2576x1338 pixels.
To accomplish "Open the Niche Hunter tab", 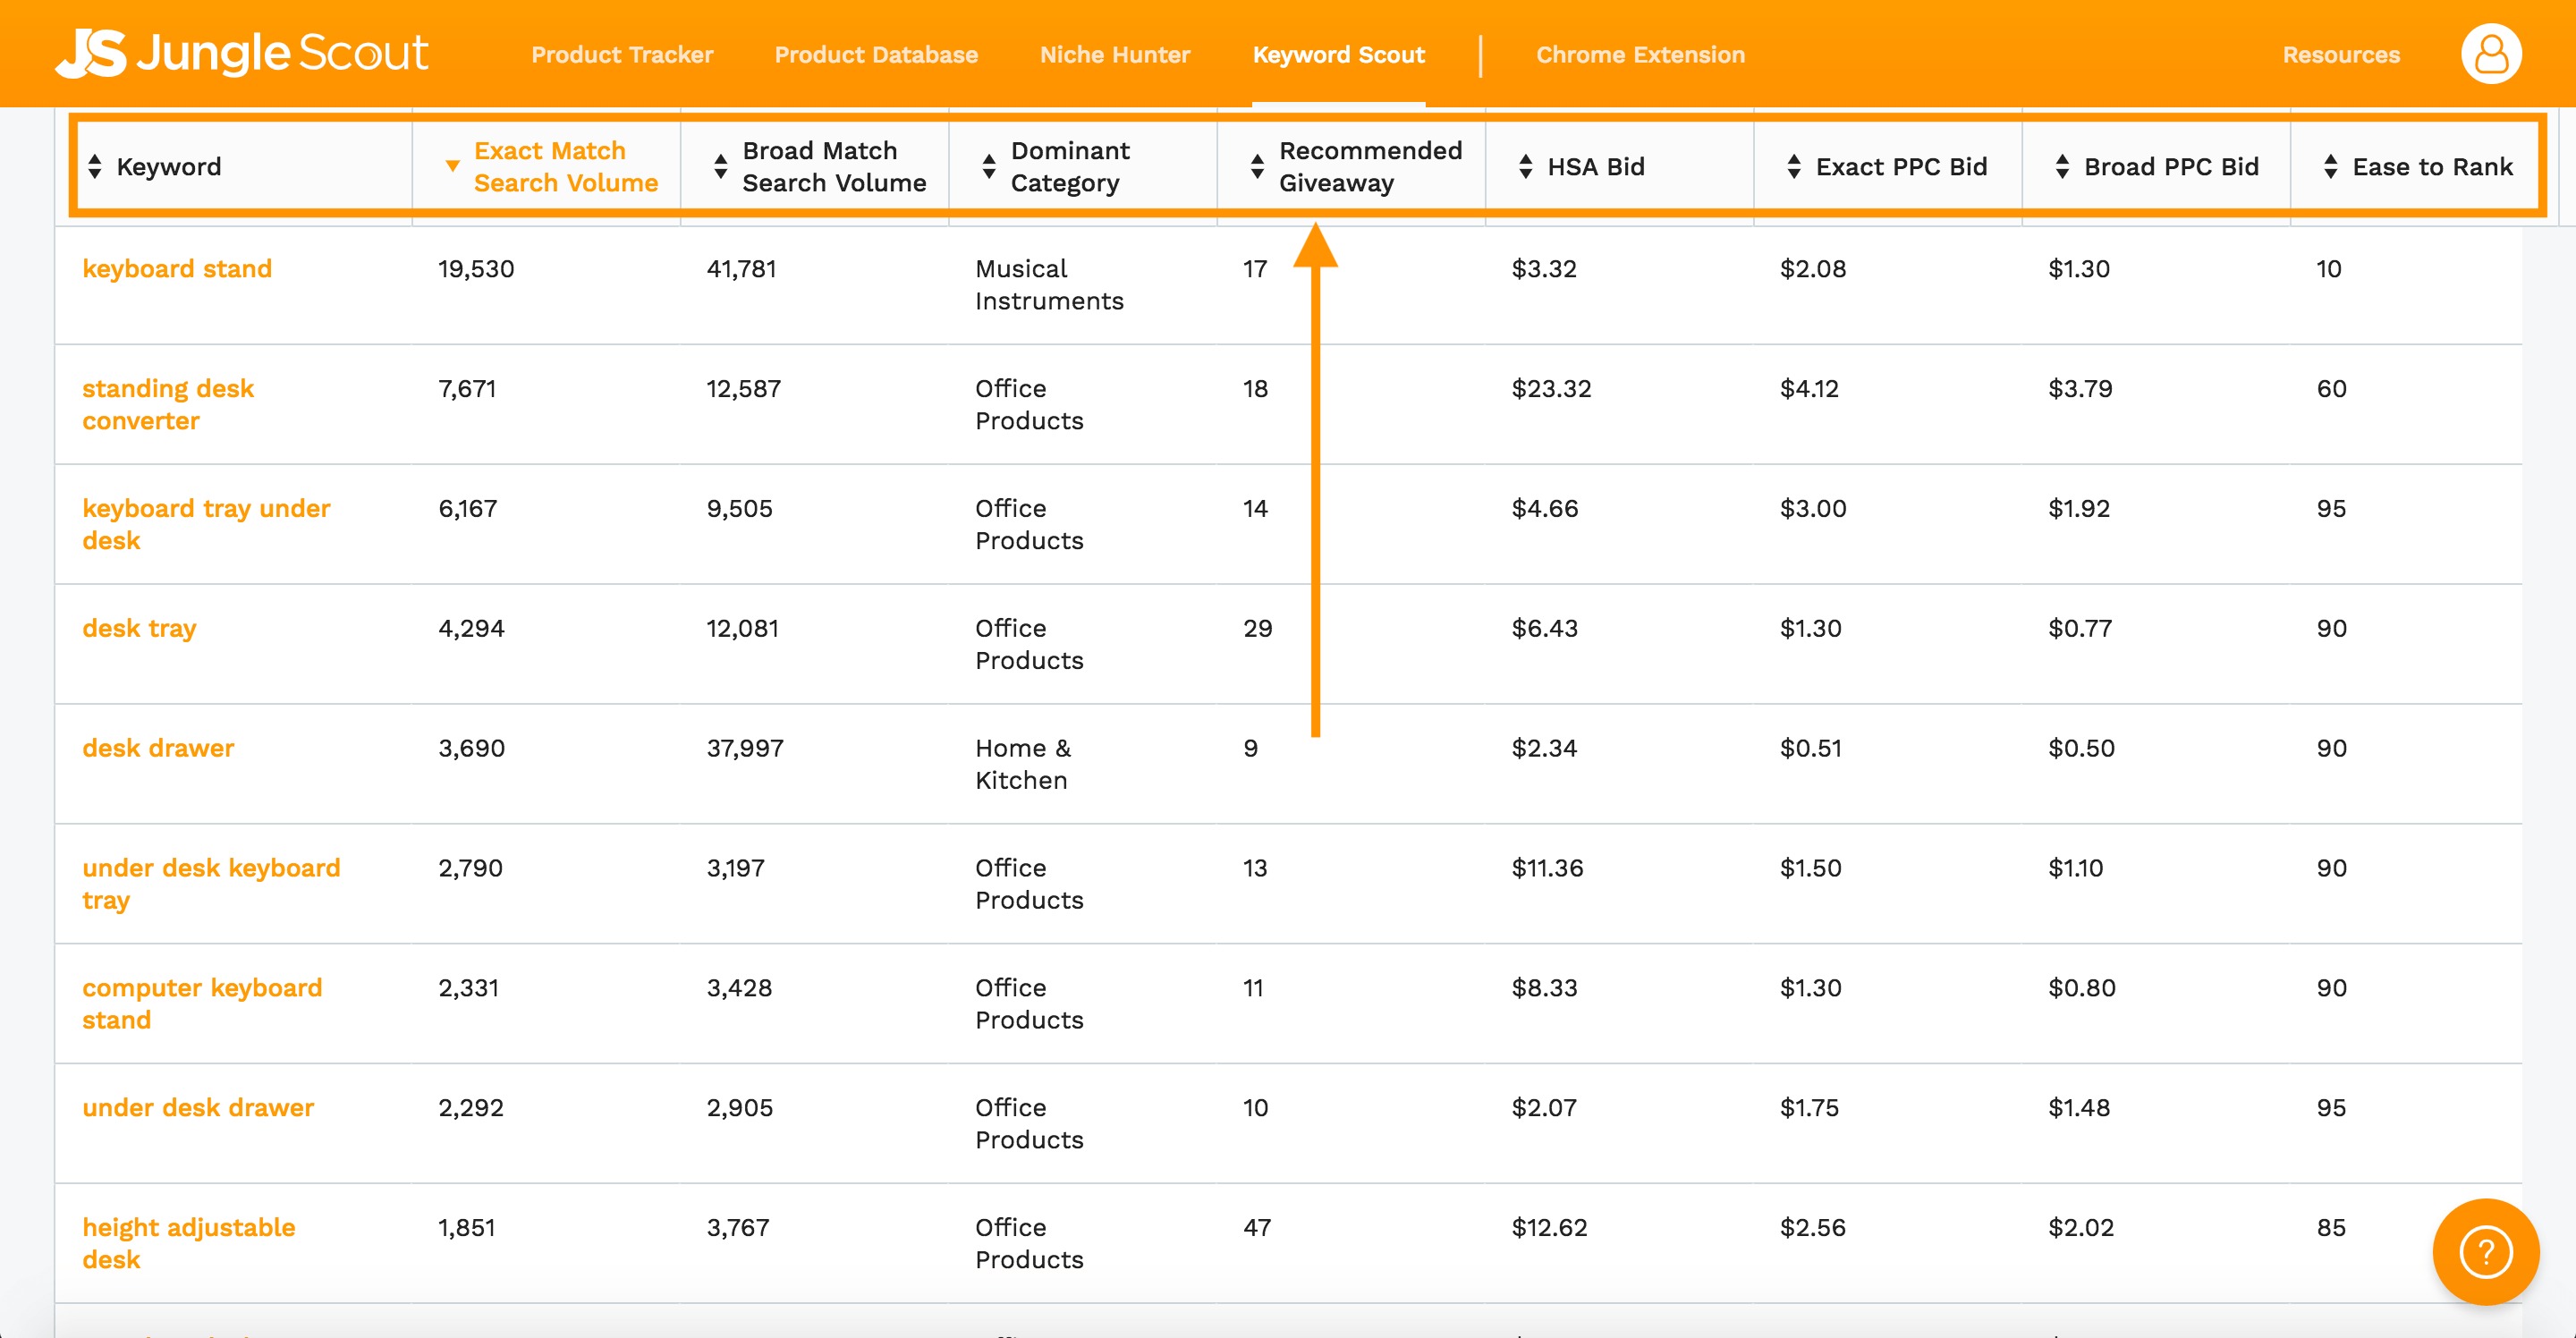I will click(x=1115, y=55).
